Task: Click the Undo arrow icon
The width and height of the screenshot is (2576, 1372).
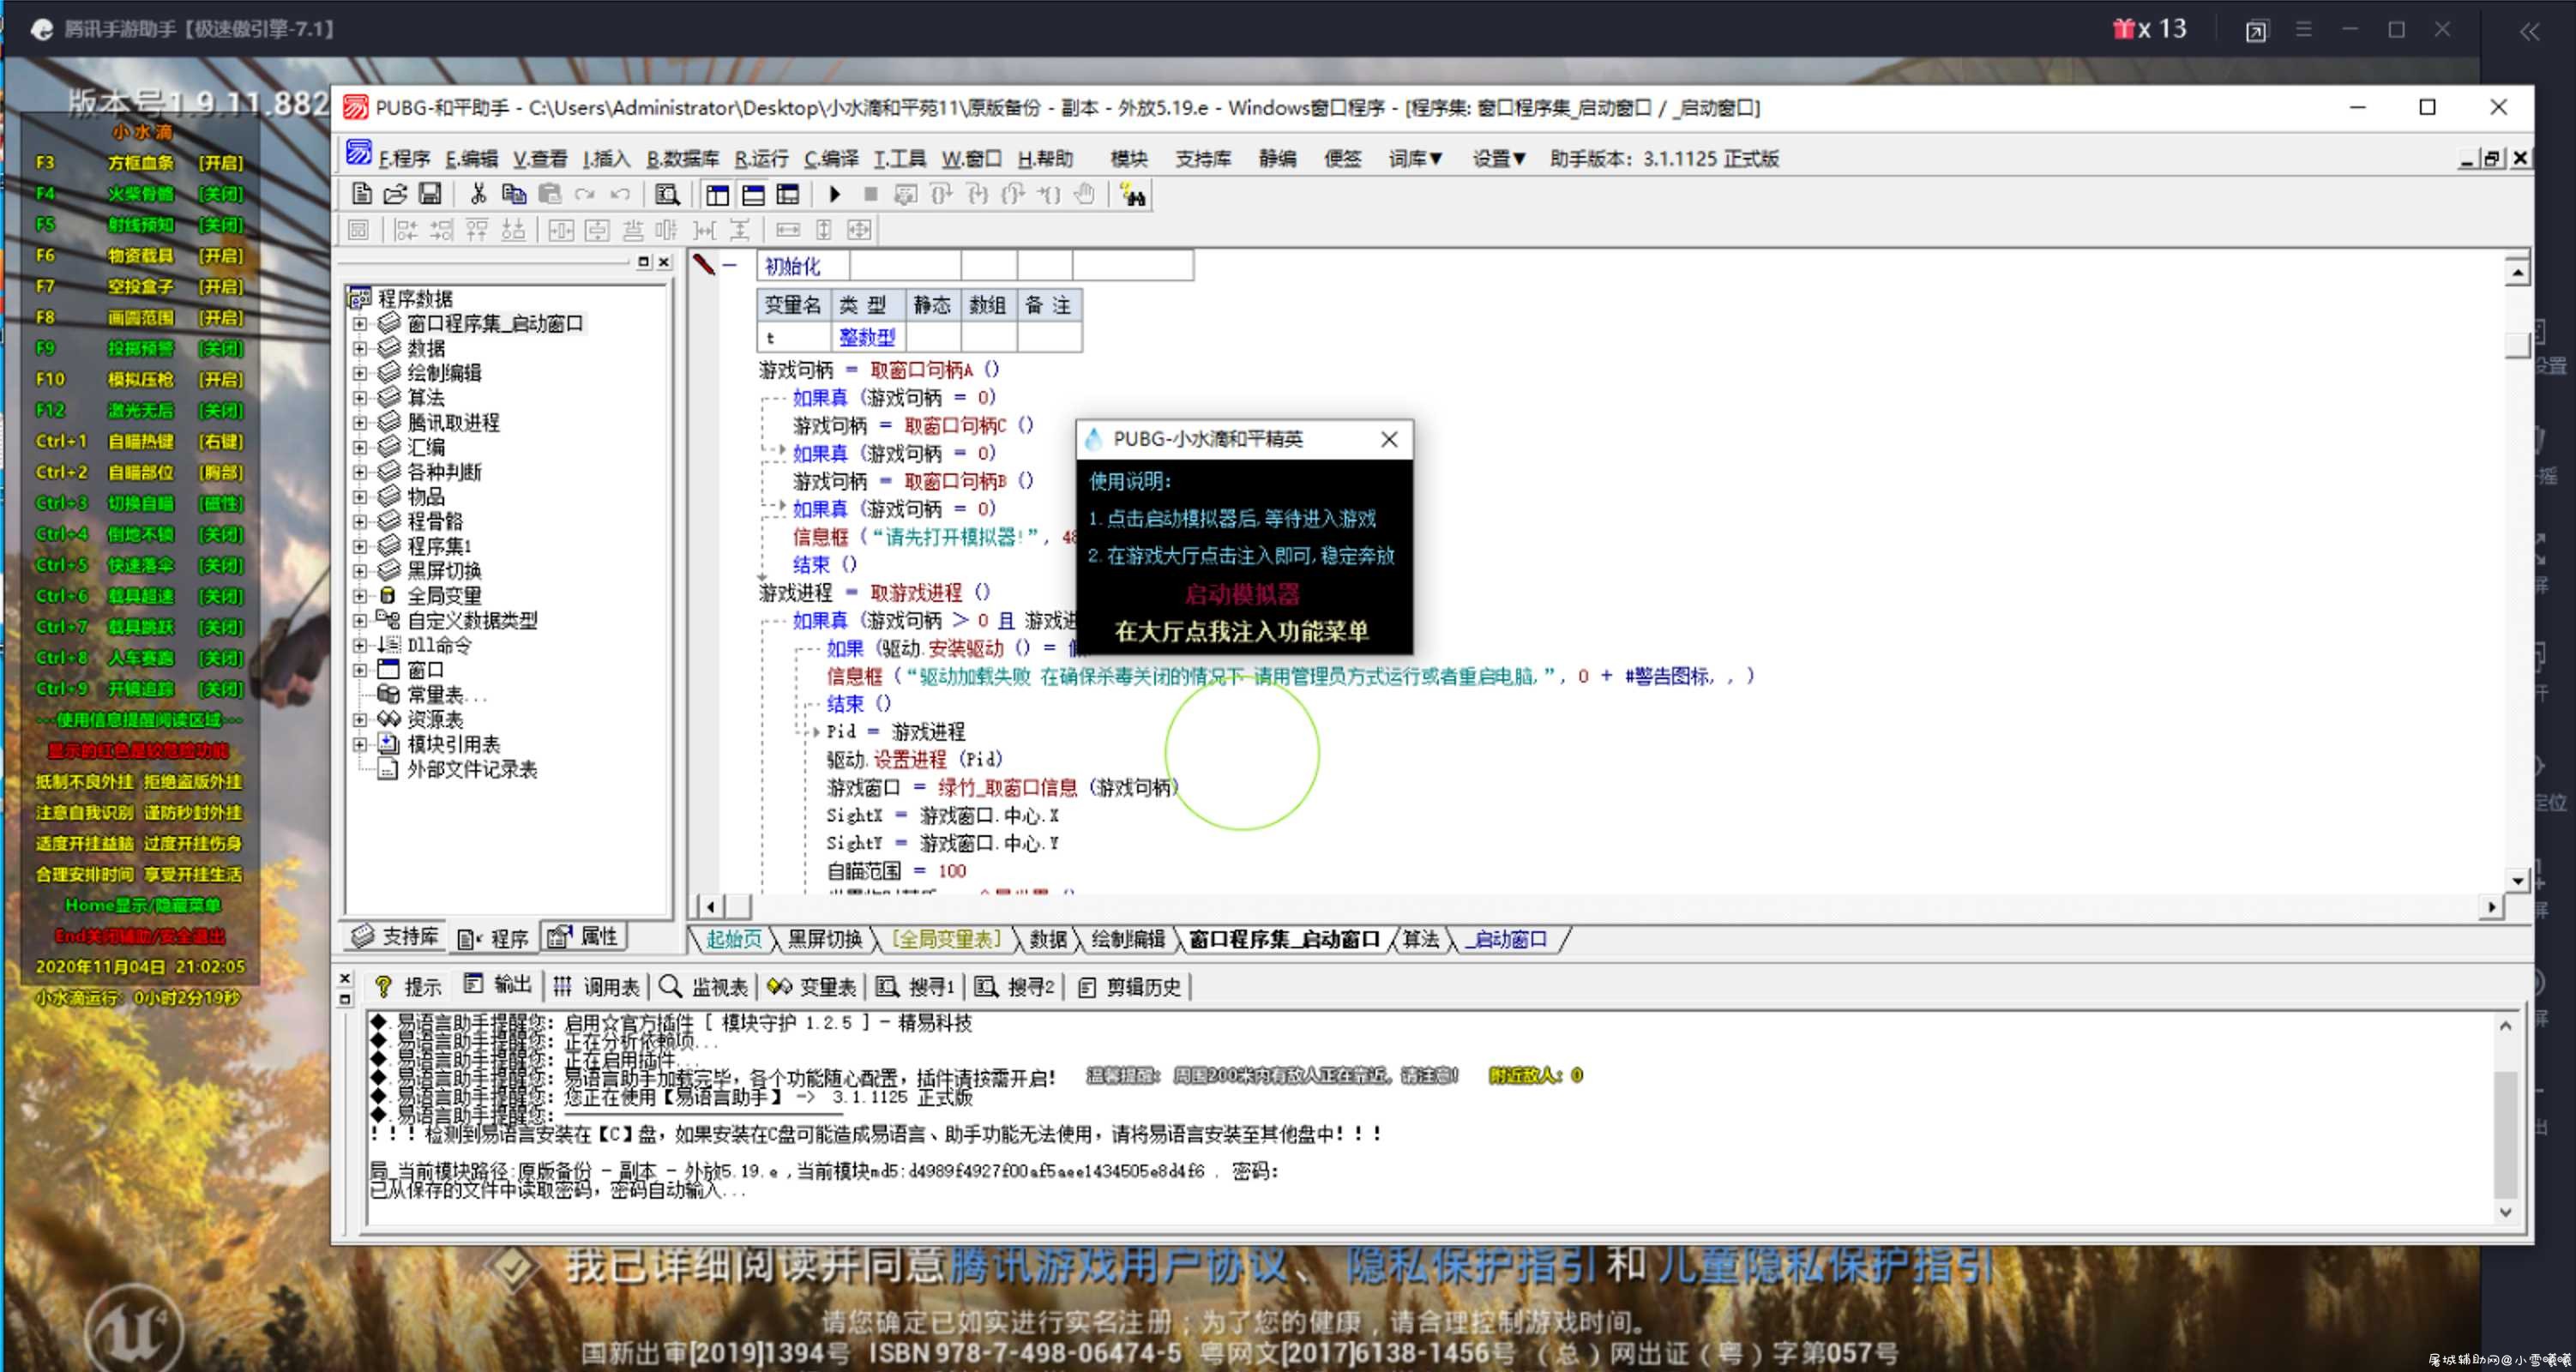Action: (620, 194)
